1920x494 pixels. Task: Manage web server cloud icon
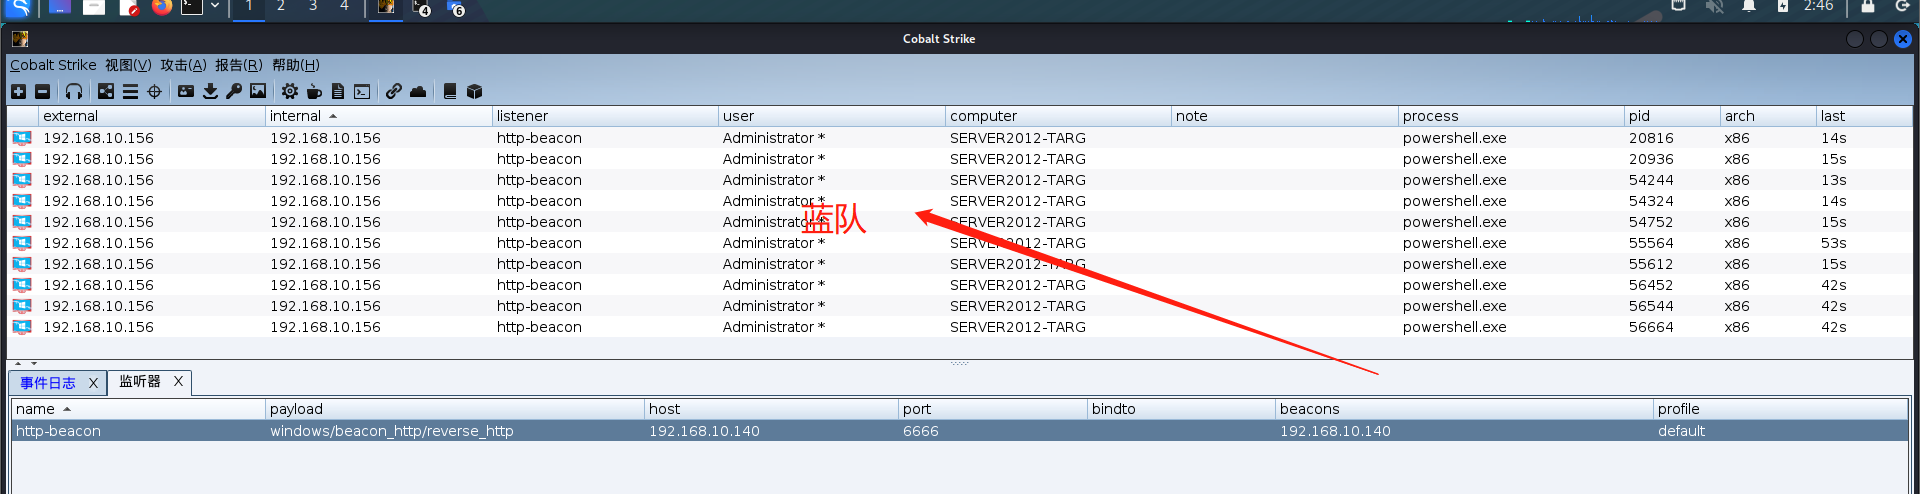click(x=418, y=92)
